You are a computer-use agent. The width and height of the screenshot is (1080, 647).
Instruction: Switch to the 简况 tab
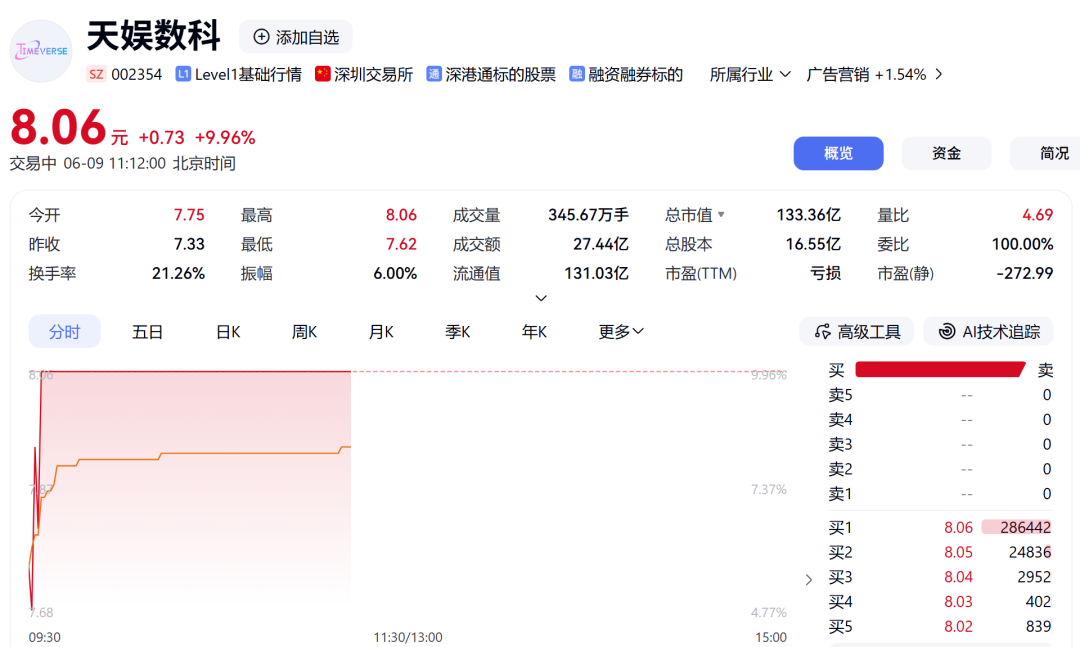coord(1047,153)
